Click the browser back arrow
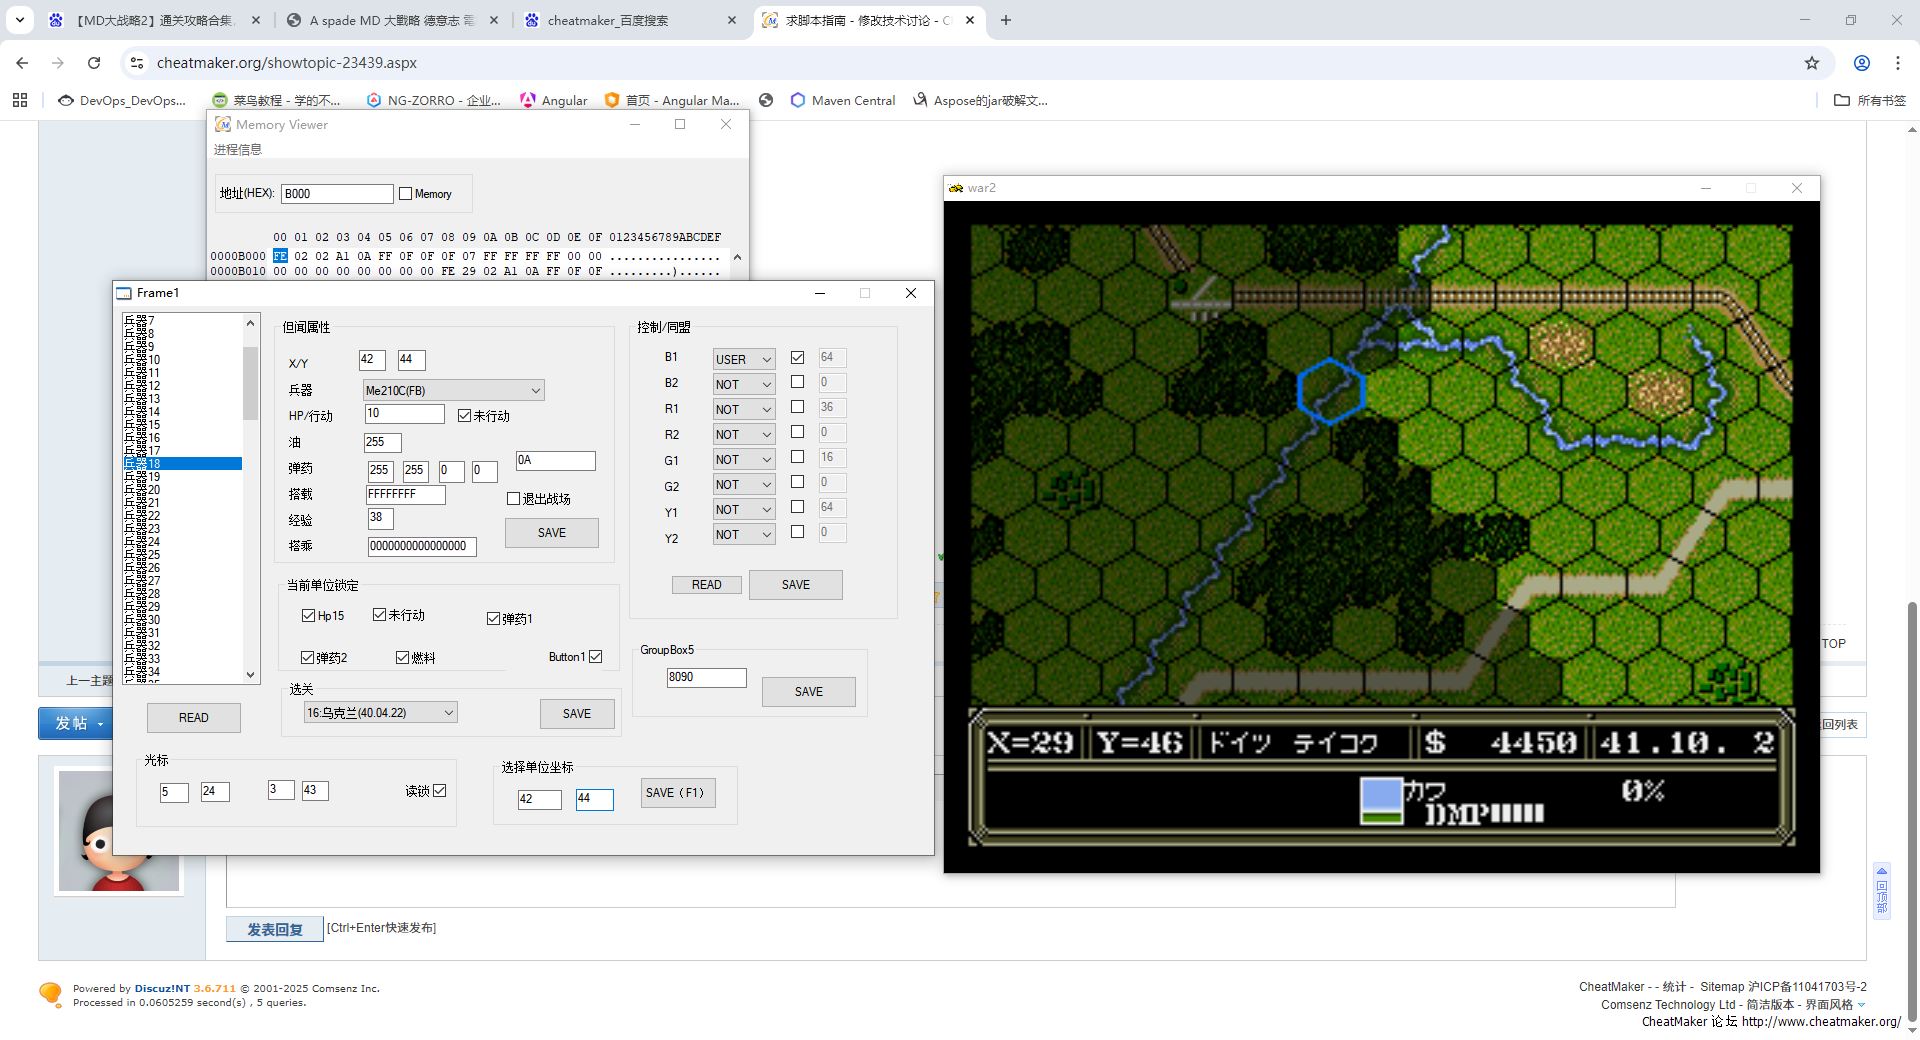Viewport: 1920px width, 1040px height. [x=22, y=63]
